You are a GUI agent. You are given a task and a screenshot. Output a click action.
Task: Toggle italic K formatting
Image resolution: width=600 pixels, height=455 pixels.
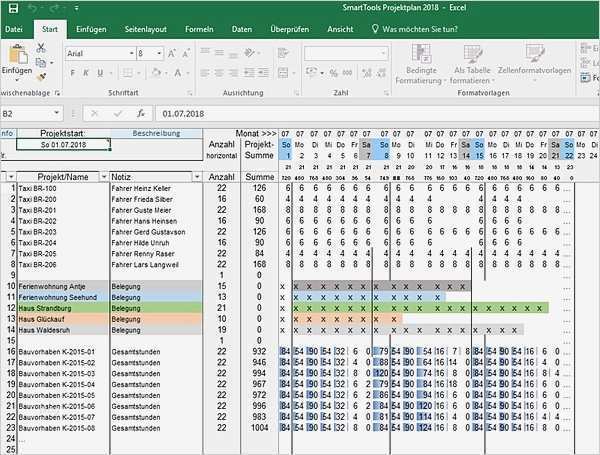click(x=85, y=74)
